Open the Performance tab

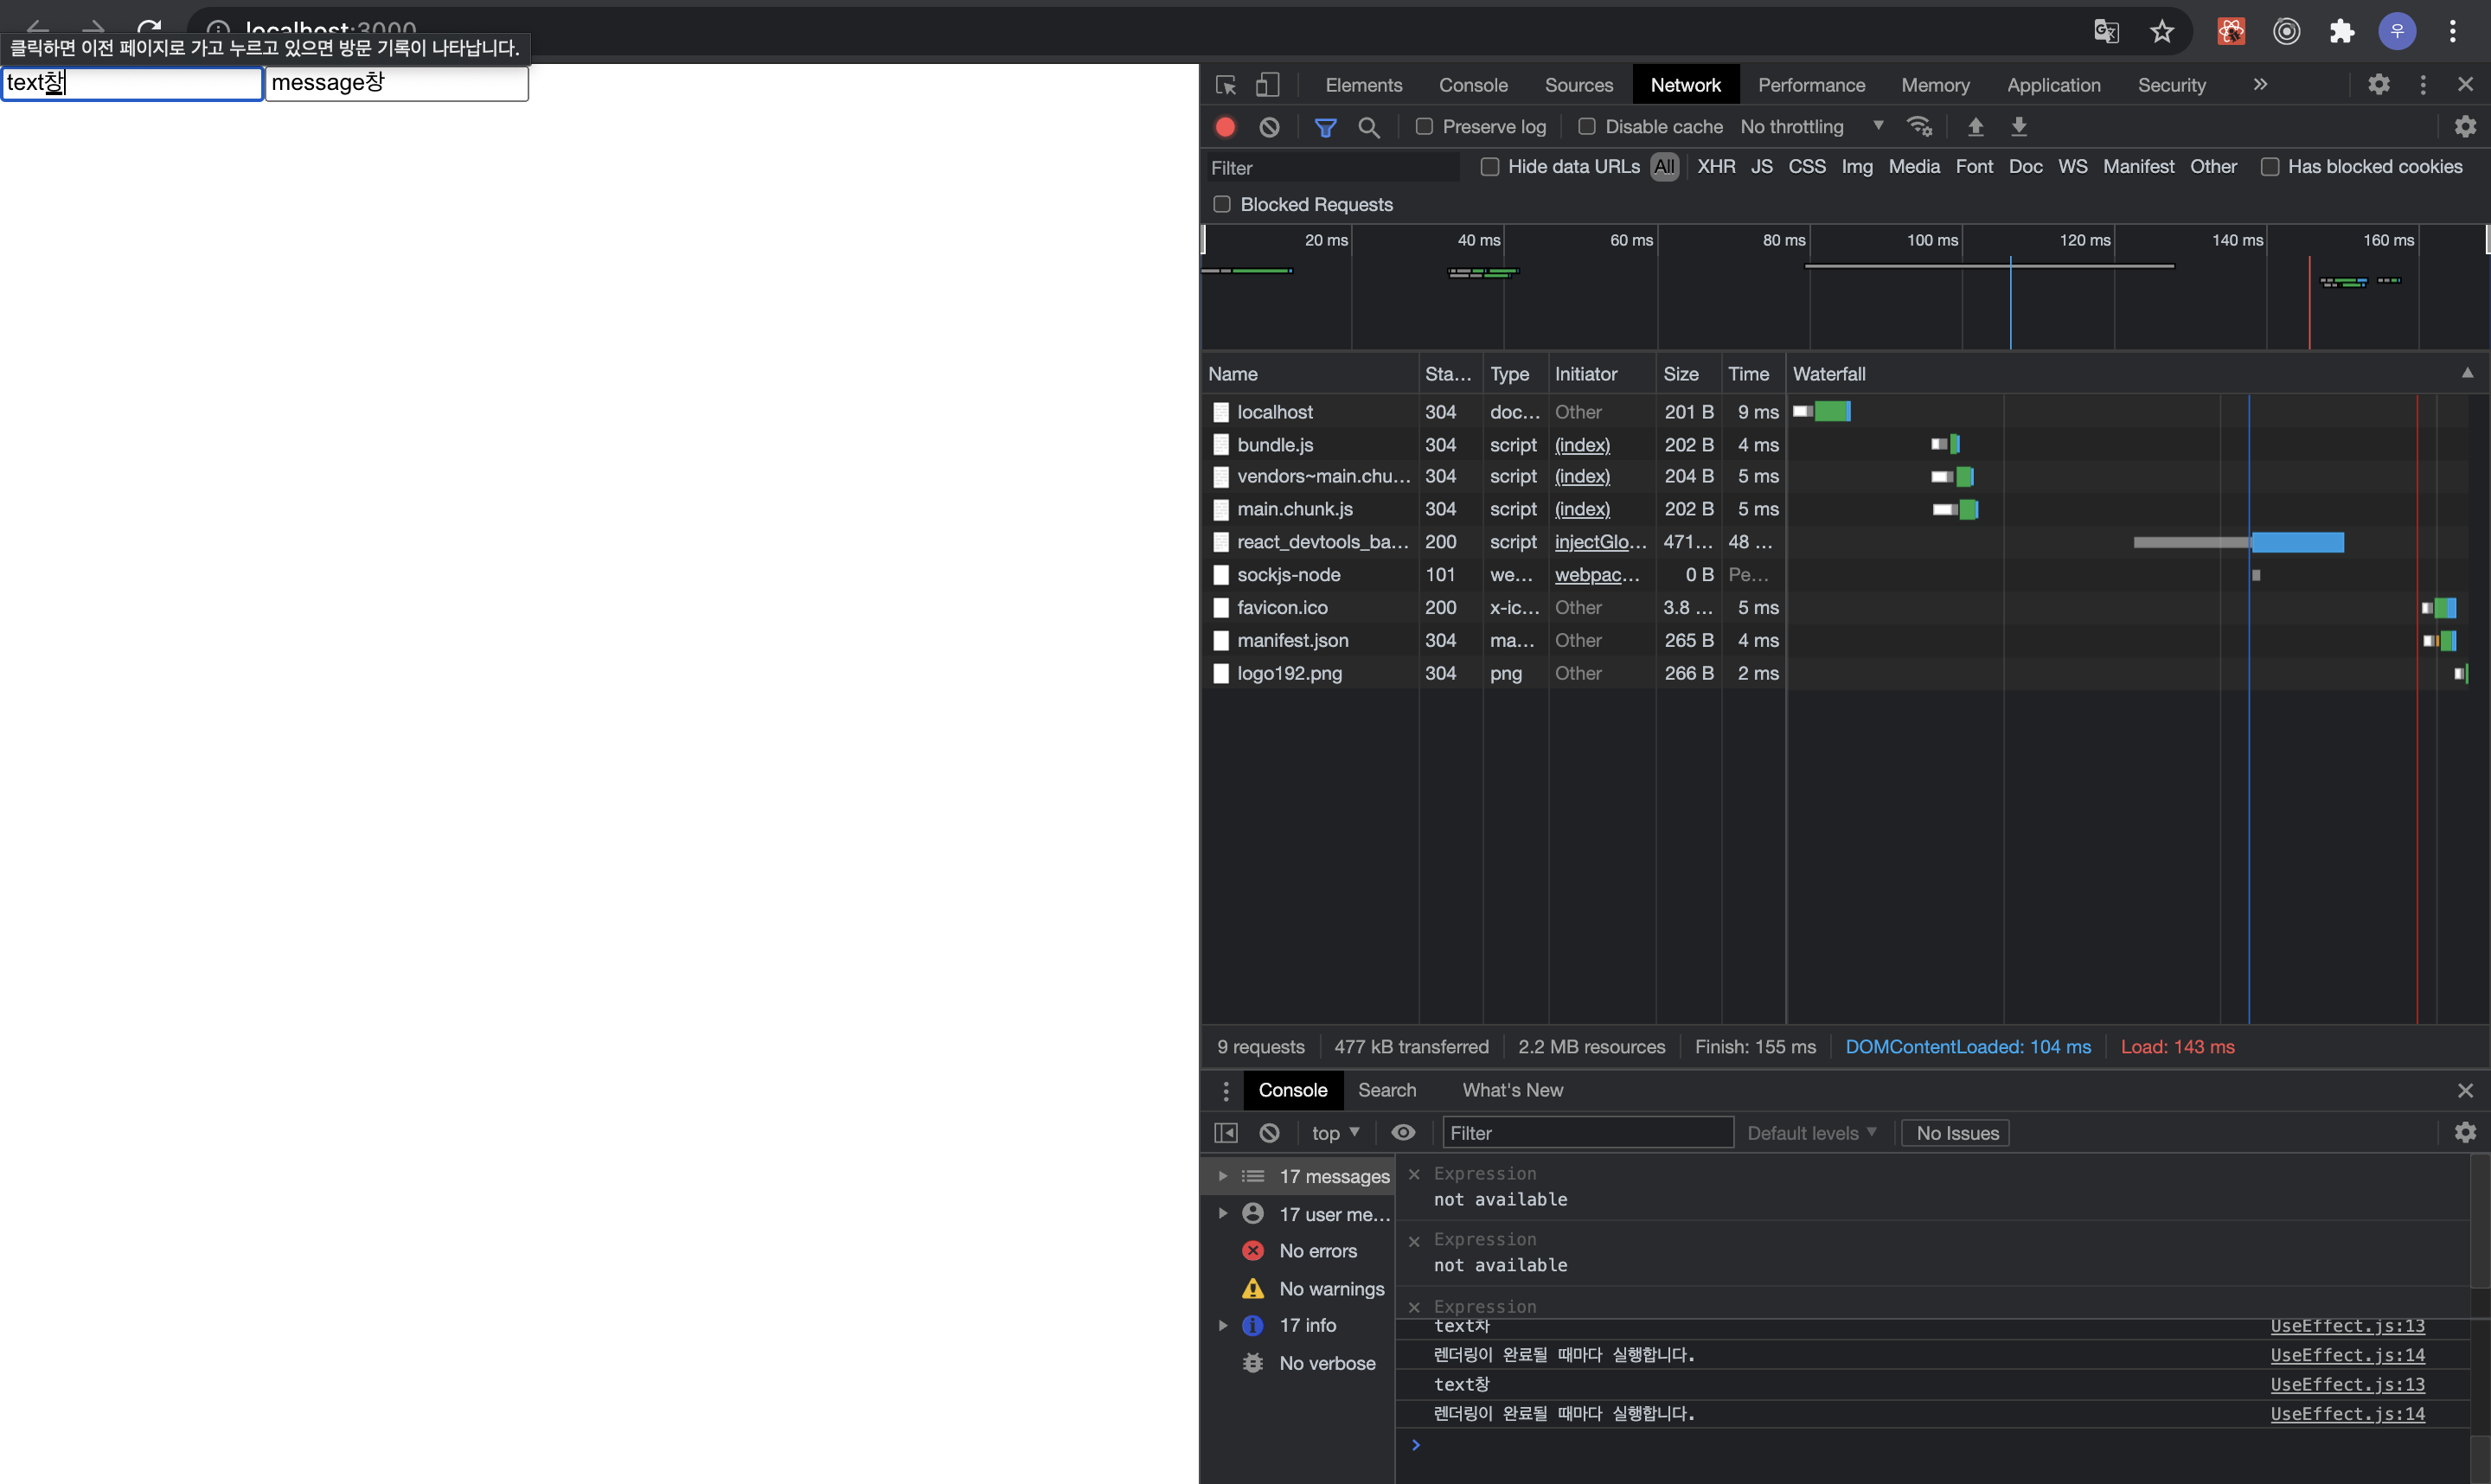[x=1811, y=85]
